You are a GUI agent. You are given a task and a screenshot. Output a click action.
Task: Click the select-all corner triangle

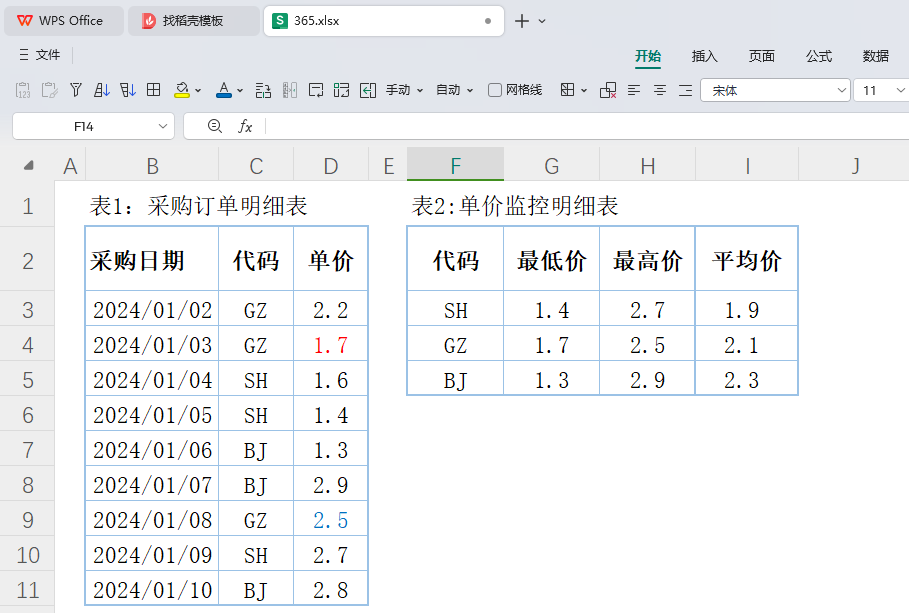point(28,166)
